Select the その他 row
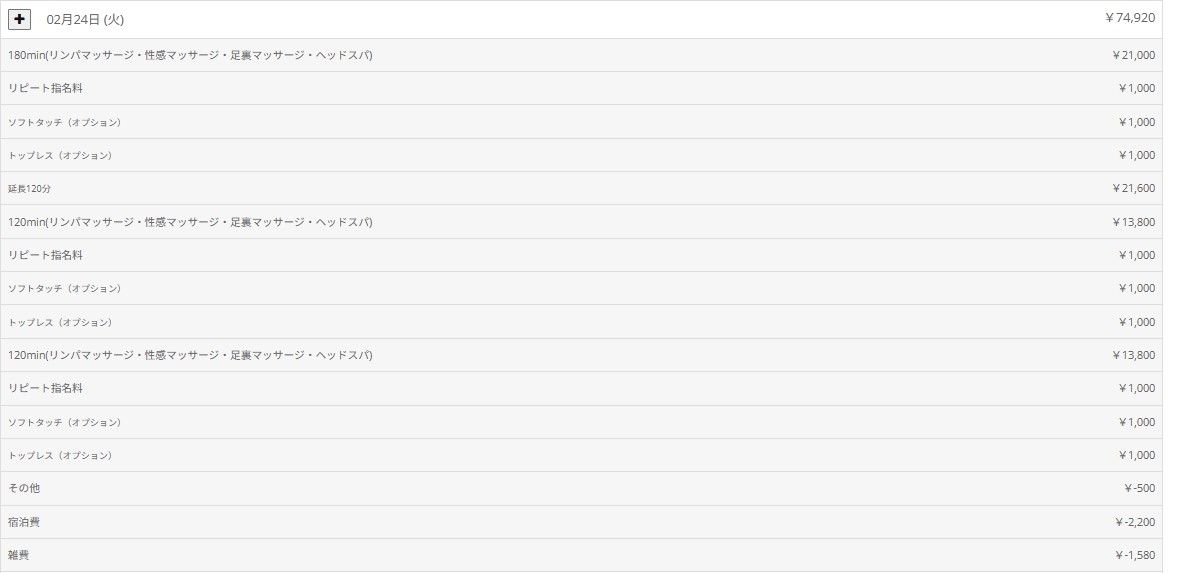1190x573 pixels. click(24, 488)
